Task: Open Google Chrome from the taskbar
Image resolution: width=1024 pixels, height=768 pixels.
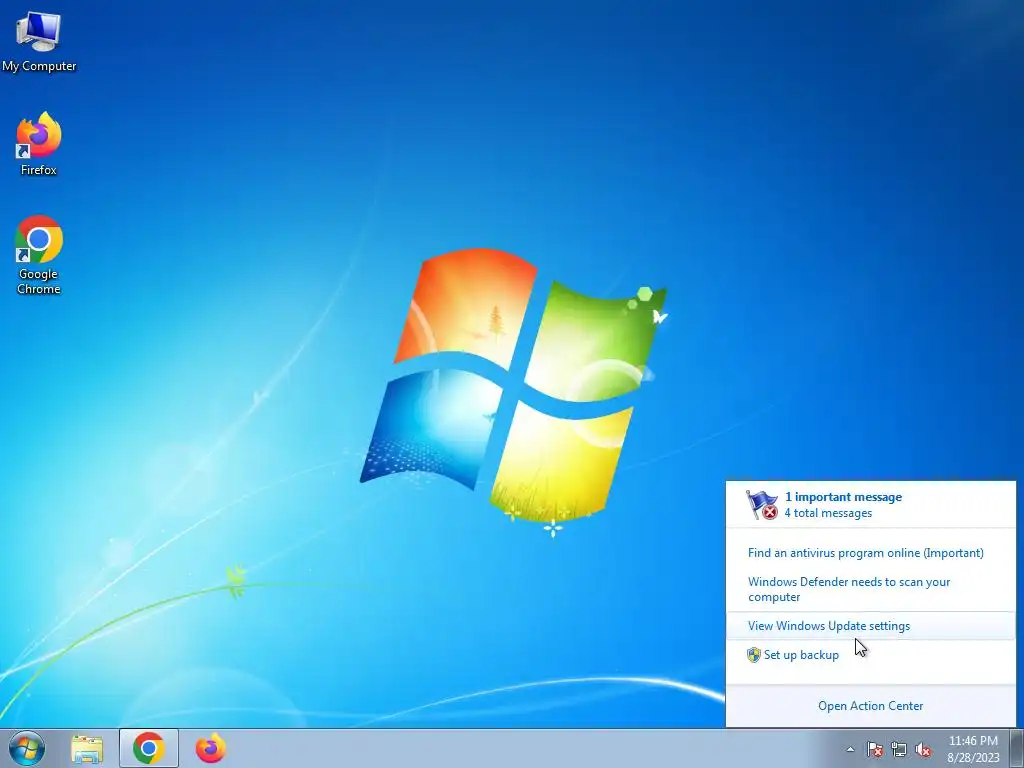Action: click(x=149, y=748)
